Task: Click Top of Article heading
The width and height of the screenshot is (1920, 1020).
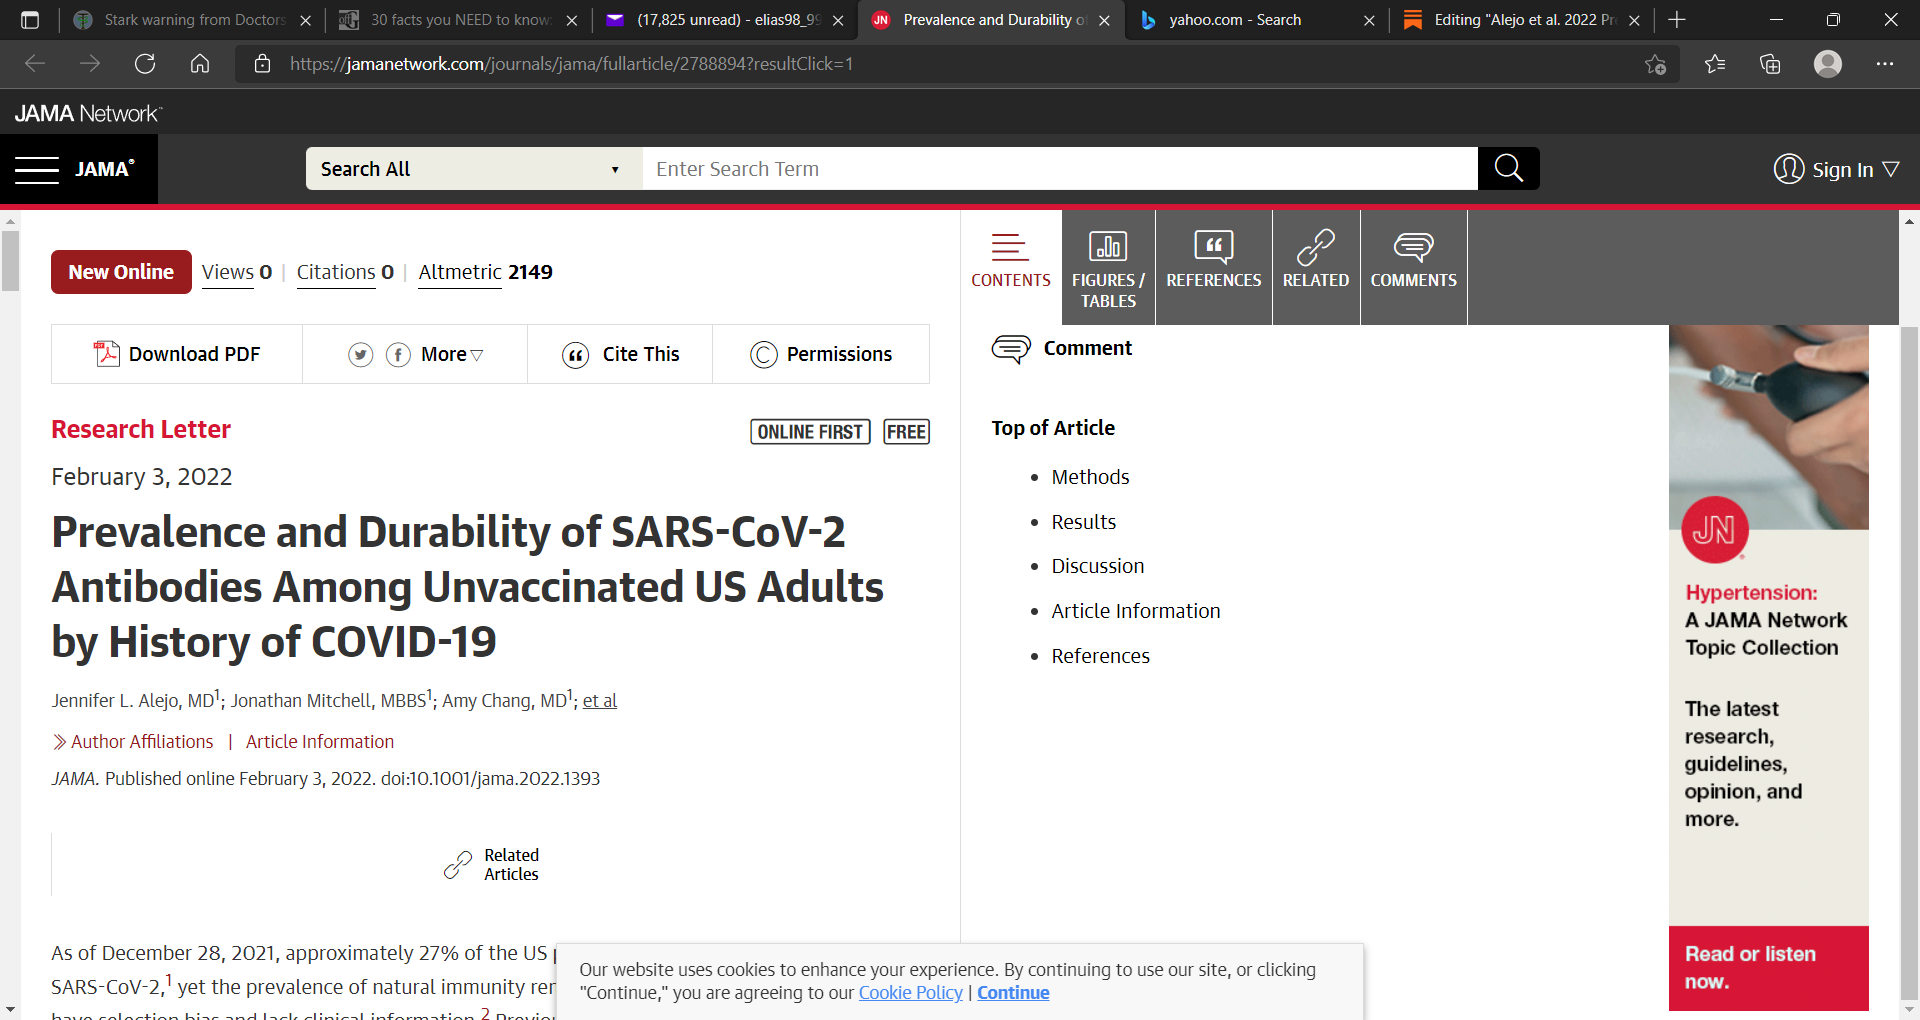Action: [x=1053, y=428]
